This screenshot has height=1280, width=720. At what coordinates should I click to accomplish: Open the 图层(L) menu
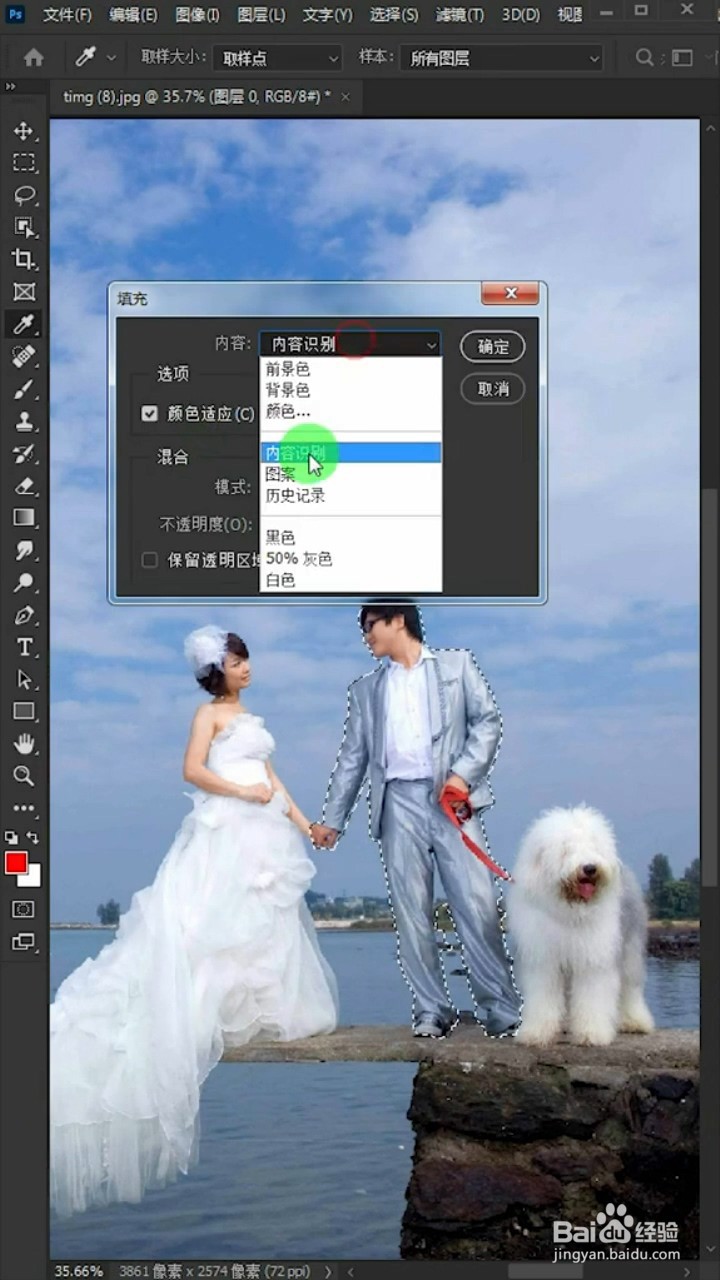pos(261,15)
